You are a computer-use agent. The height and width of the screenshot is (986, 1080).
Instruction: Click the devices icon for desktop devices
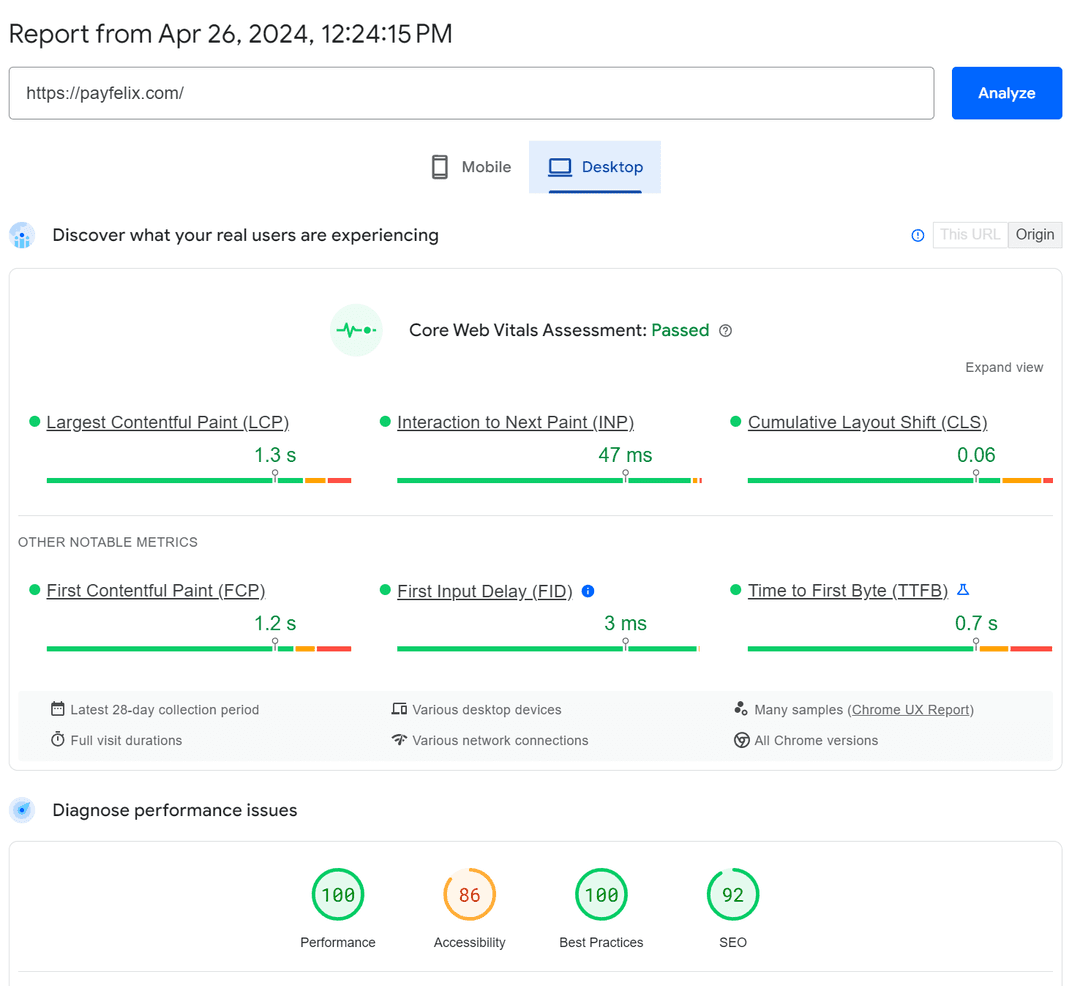pos(399,709)
